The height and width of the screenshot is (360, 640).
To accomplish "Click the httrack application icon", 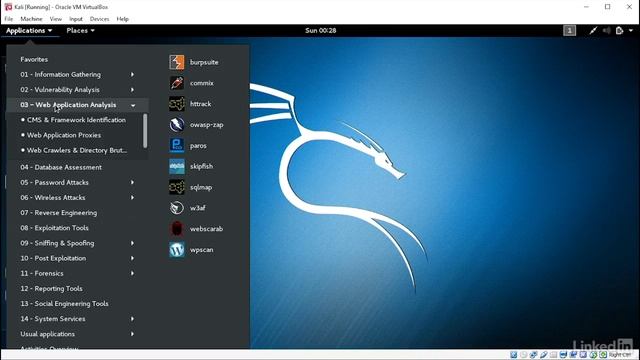I will coord(177,104).
